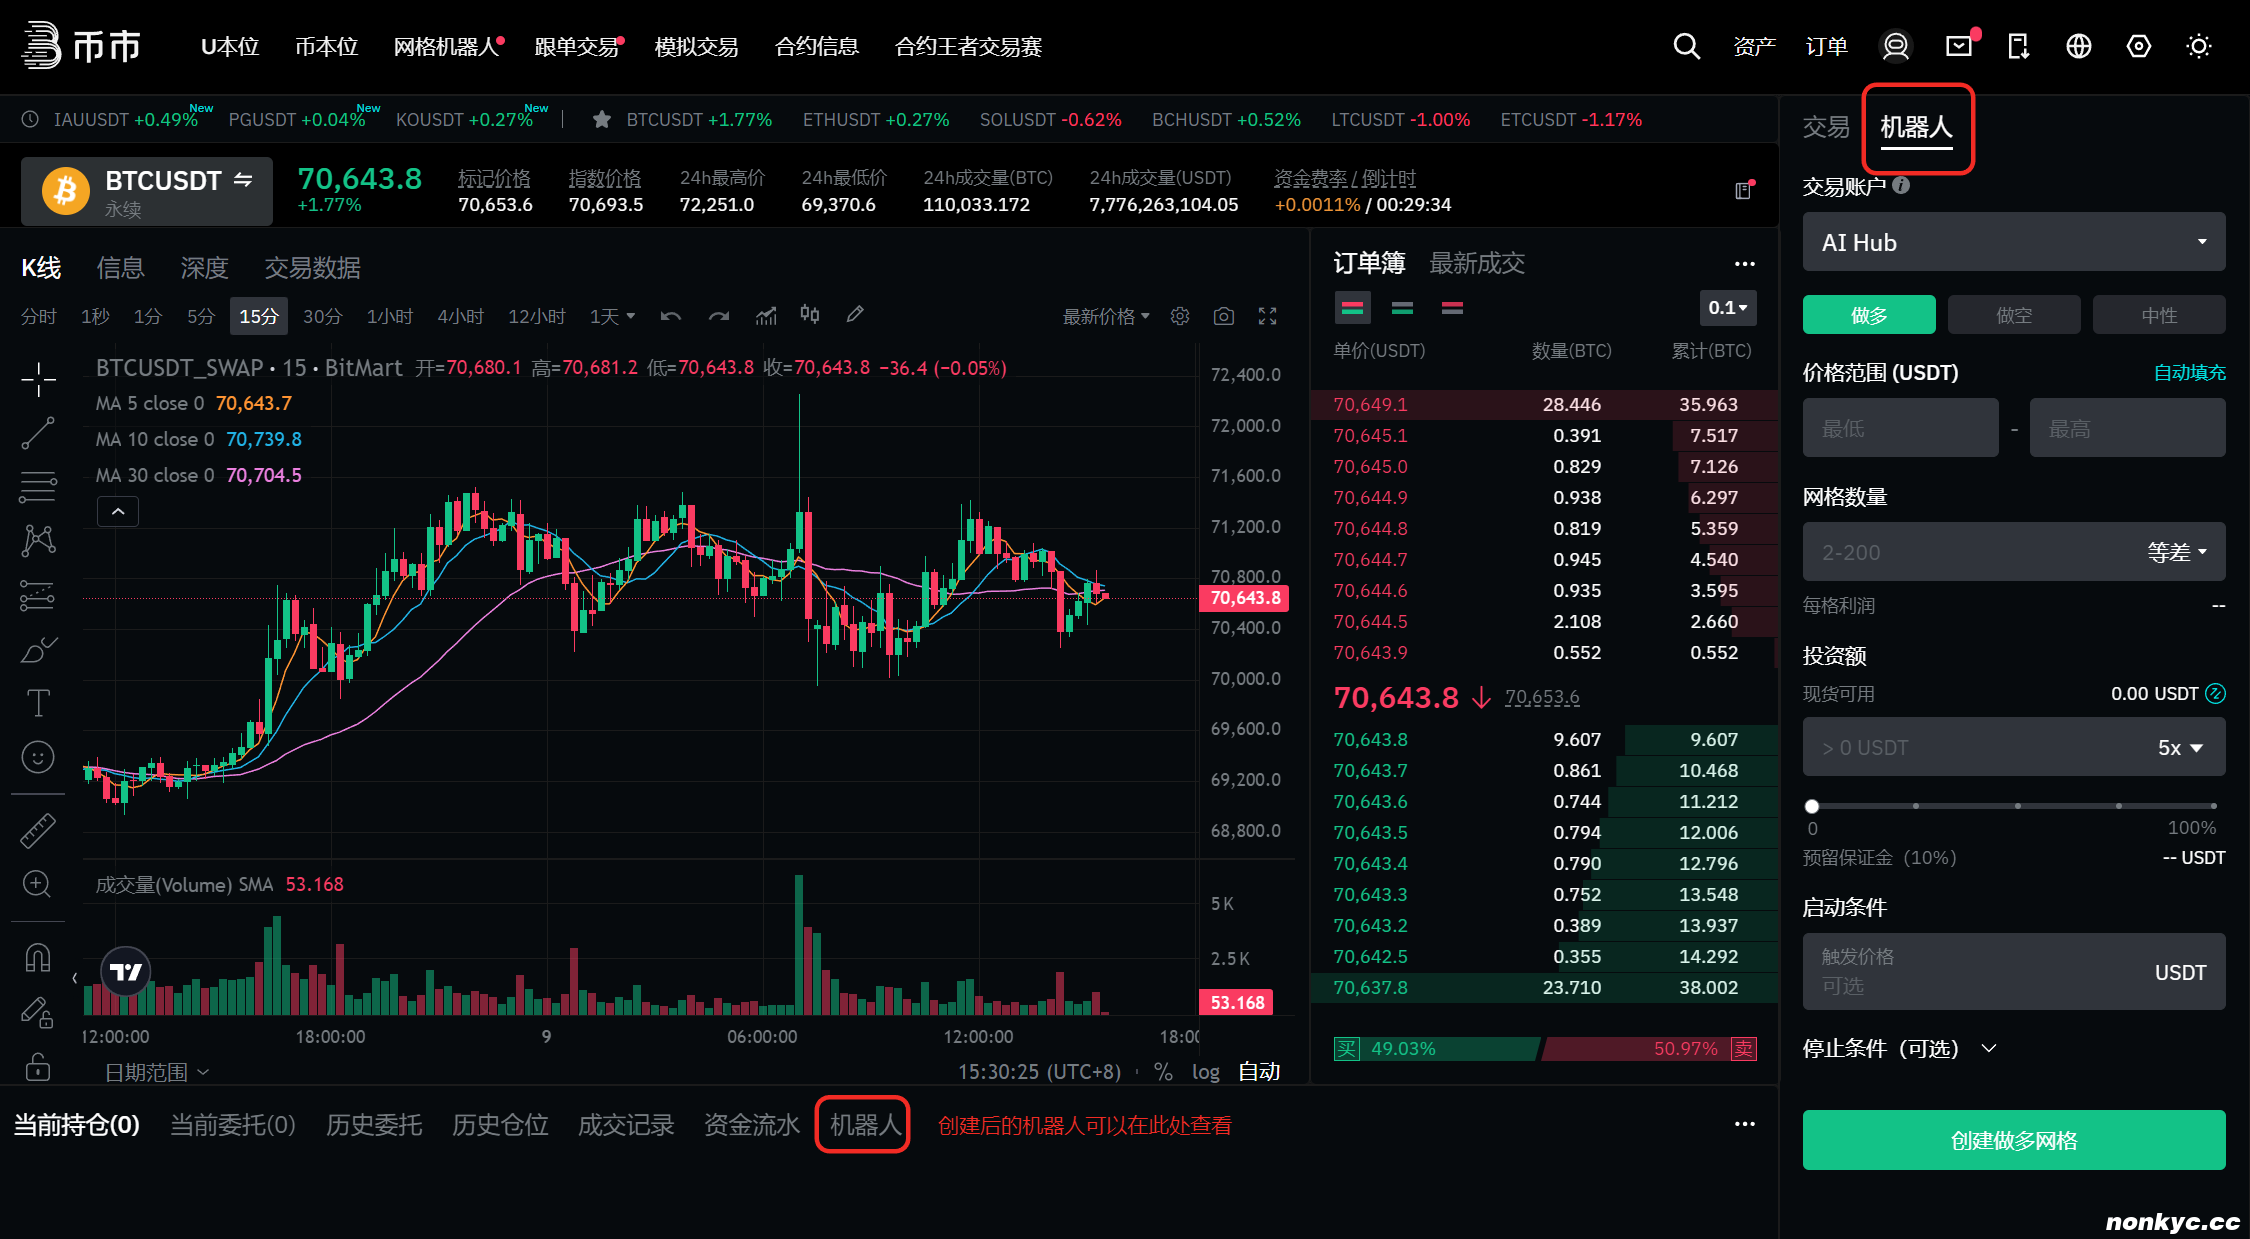Click the 最低 lowest price input field
The width and height of the screenshot is (2250, 1239).
(x=1899, y=429)
